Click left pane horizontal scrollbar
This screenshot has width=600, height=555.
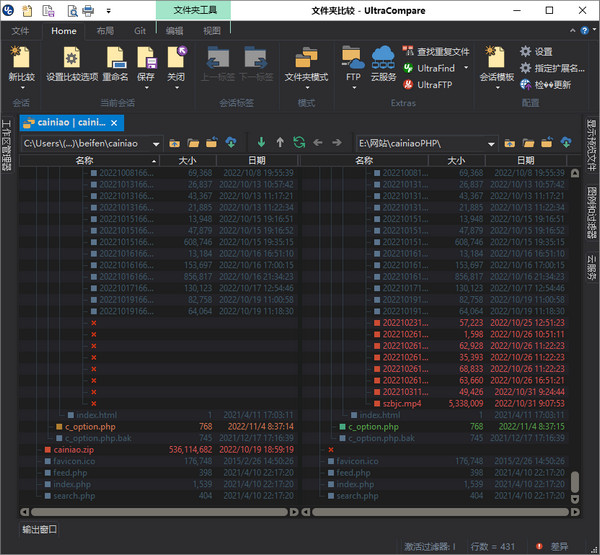tap(159, 512)
